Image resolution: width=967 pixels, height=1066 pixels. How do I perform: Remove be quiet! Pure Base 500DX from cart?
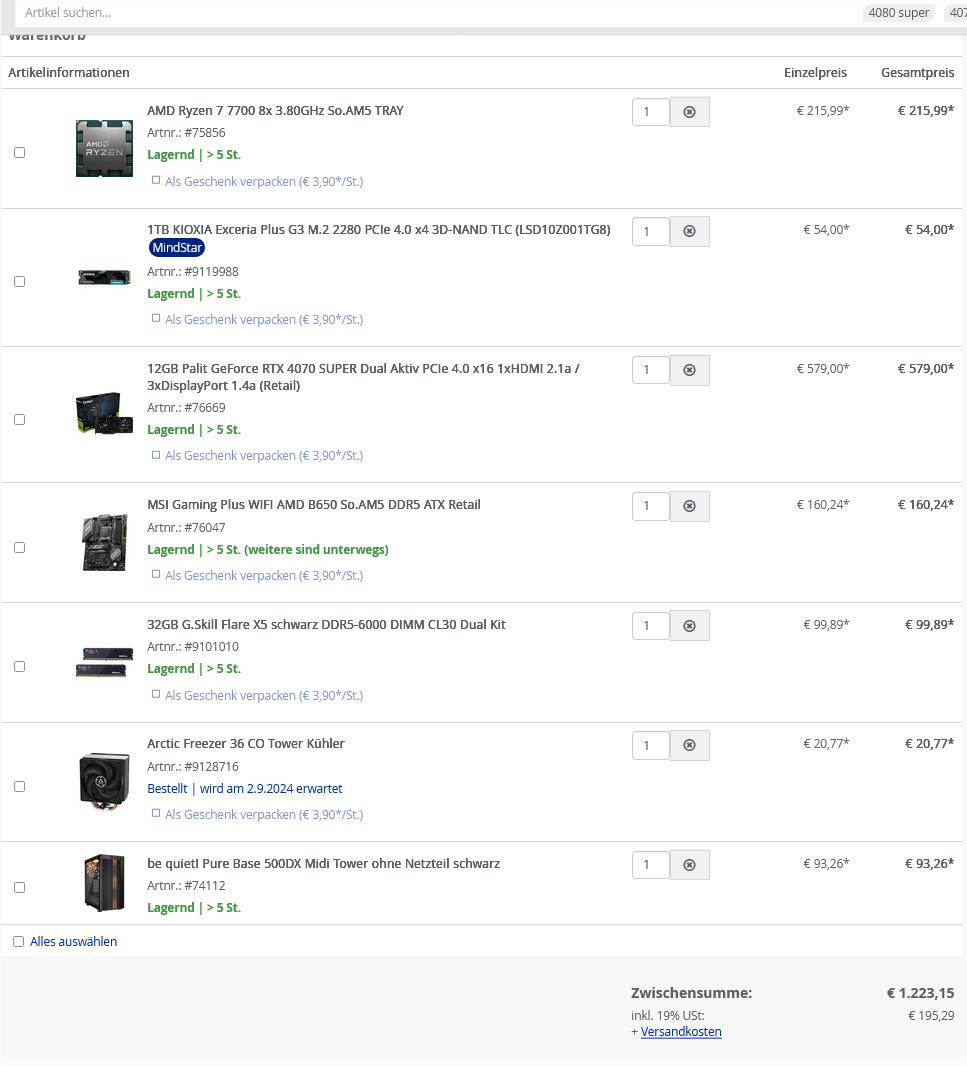click(690, 865)
